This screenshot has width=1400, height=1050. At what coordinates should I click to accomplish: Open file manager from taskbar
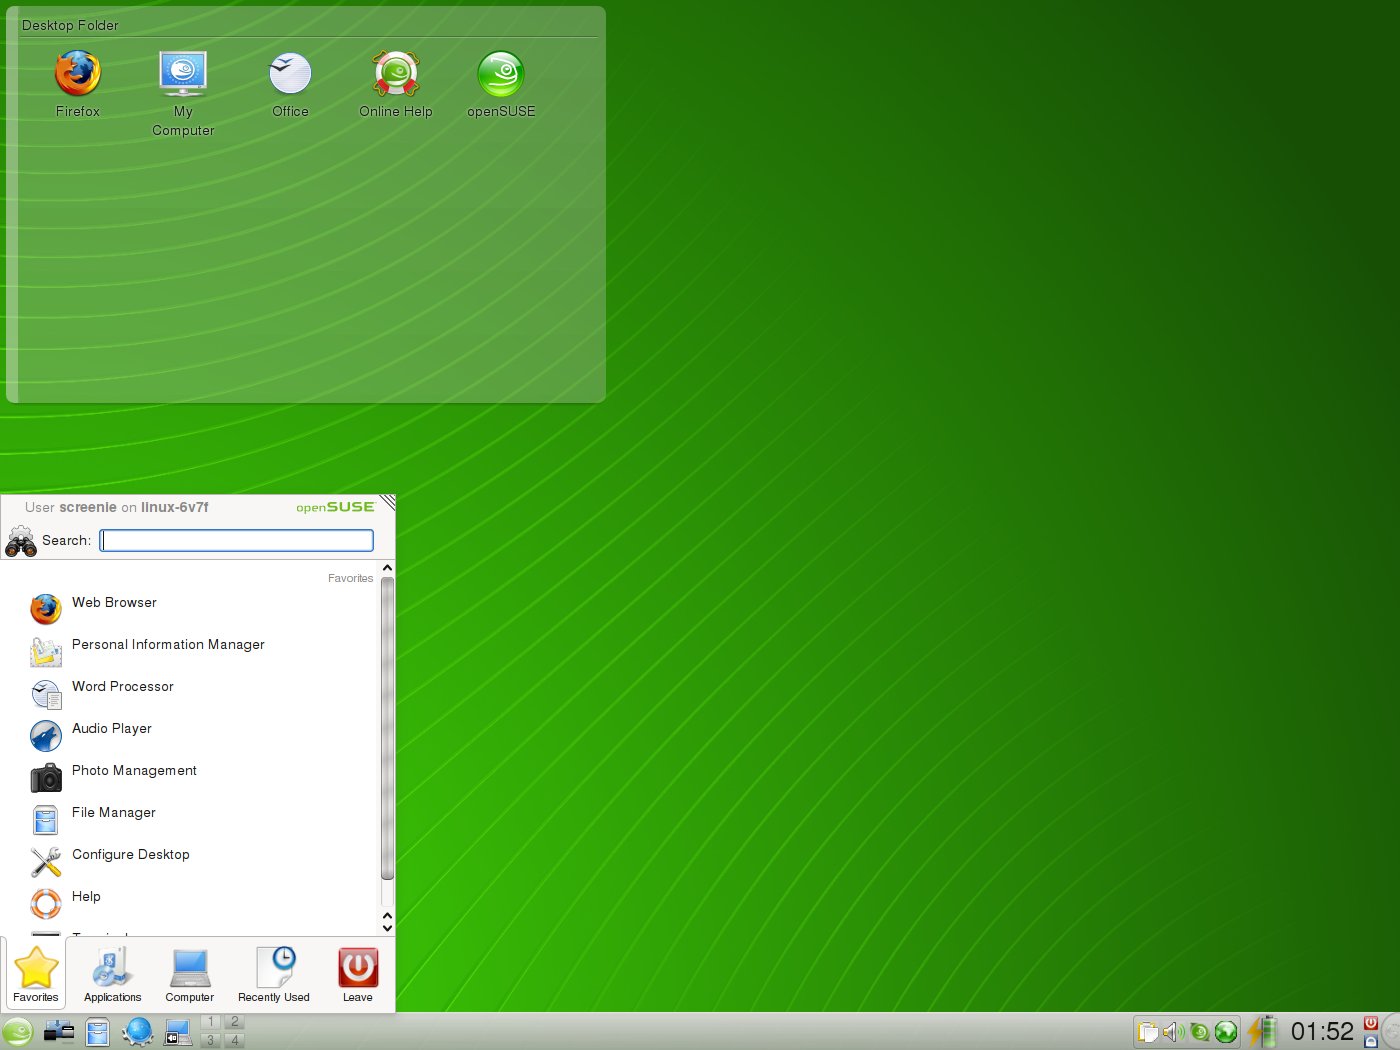(97, 1032)
